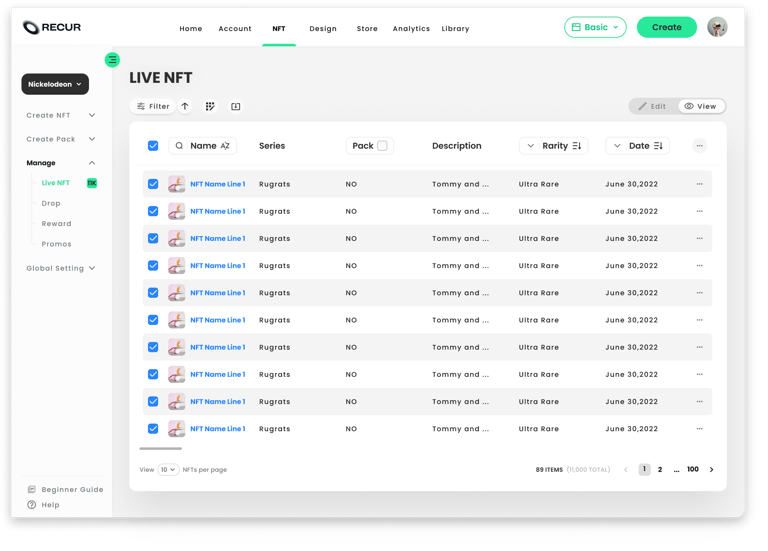Go to the Home tab

pos(191,28)
